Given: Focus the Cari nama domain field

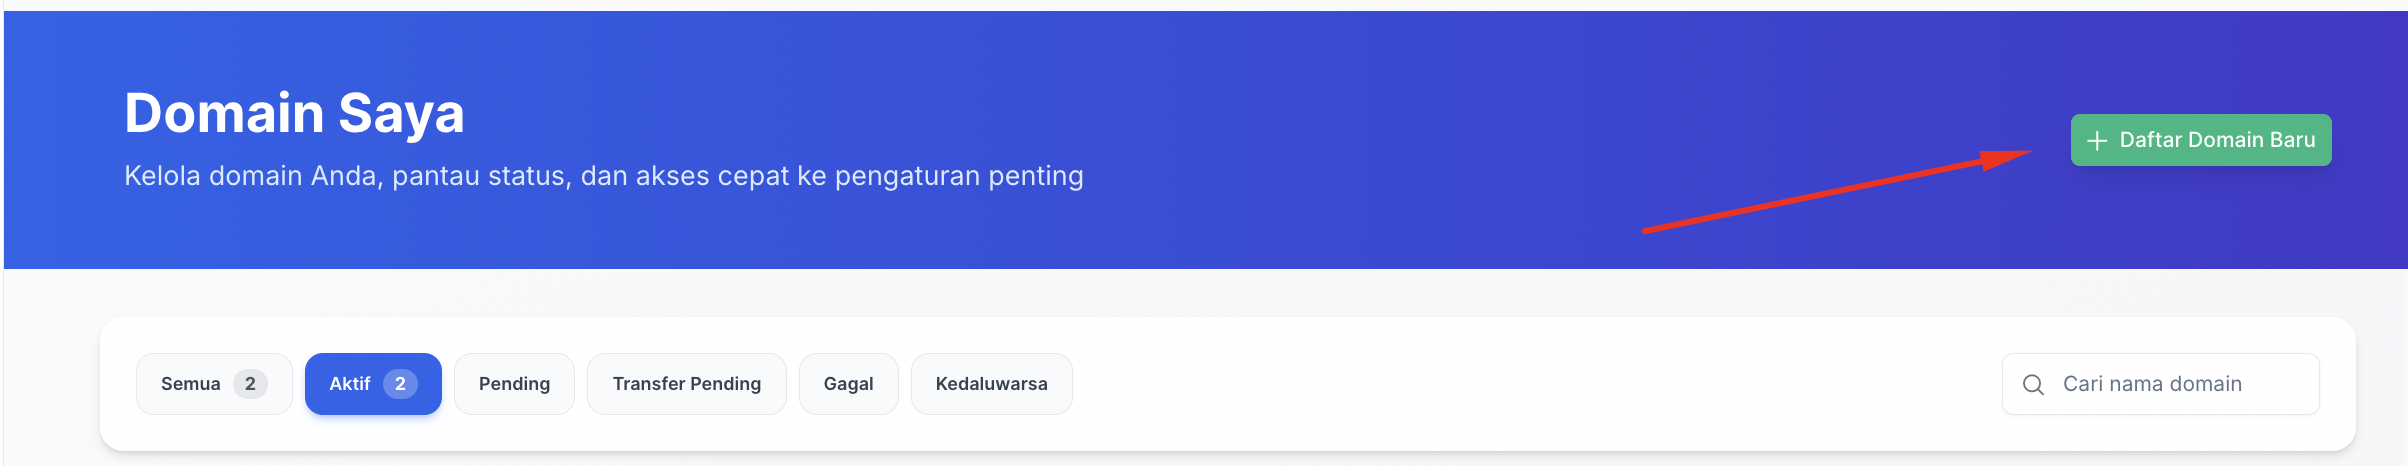Looking at the screenshot, I should coord(2170,384).
